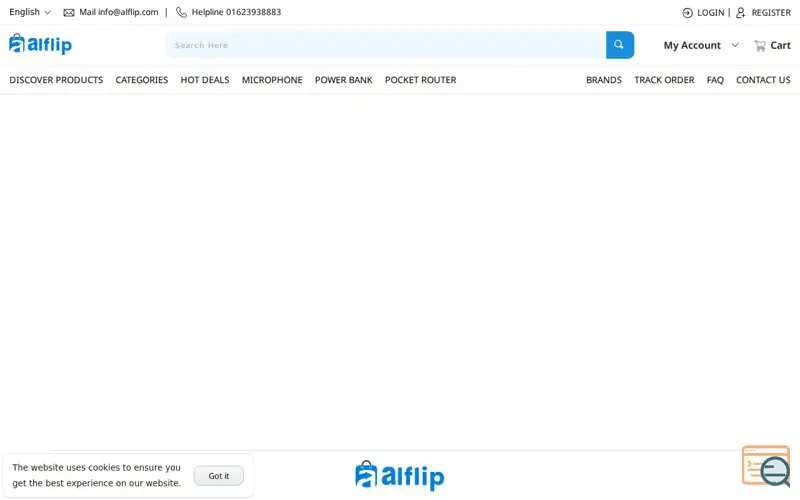Click the mail envelope icon
The height and width of the screenshot is (500, 800).
(69, 13)
